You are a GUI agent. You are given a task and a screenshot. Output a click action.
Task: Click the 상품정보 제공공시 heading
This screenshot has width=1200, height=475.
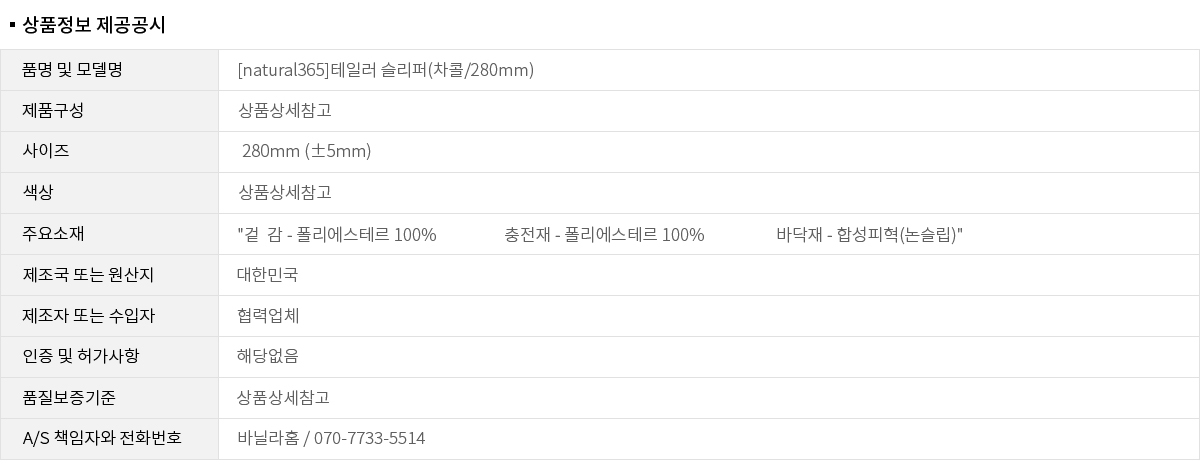(93, 25)
